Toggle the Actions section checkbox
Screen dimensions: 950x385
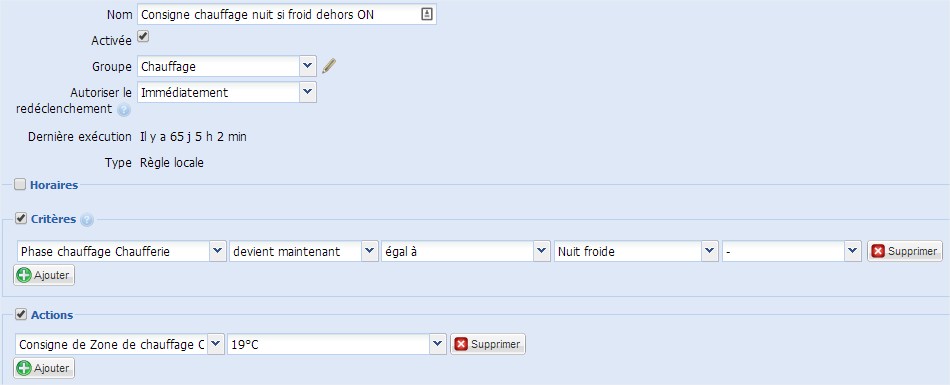click(x=21, y=314)
